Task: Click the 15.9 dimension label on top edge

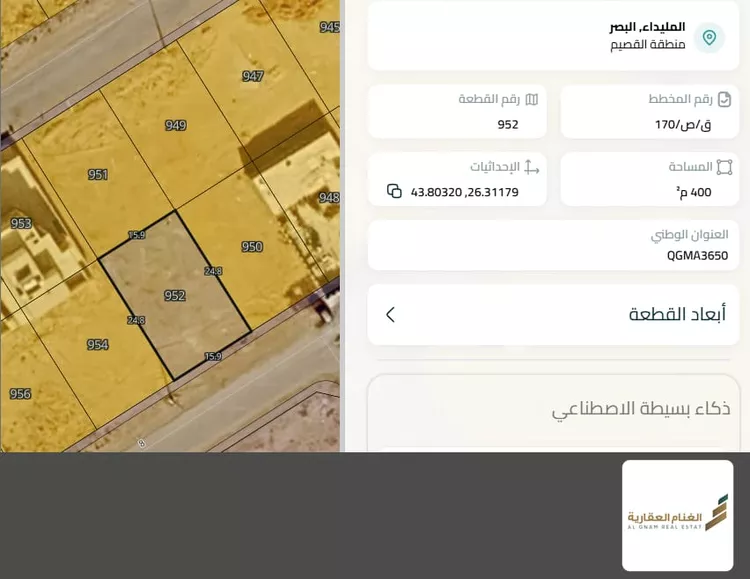Action: point(137,235)
